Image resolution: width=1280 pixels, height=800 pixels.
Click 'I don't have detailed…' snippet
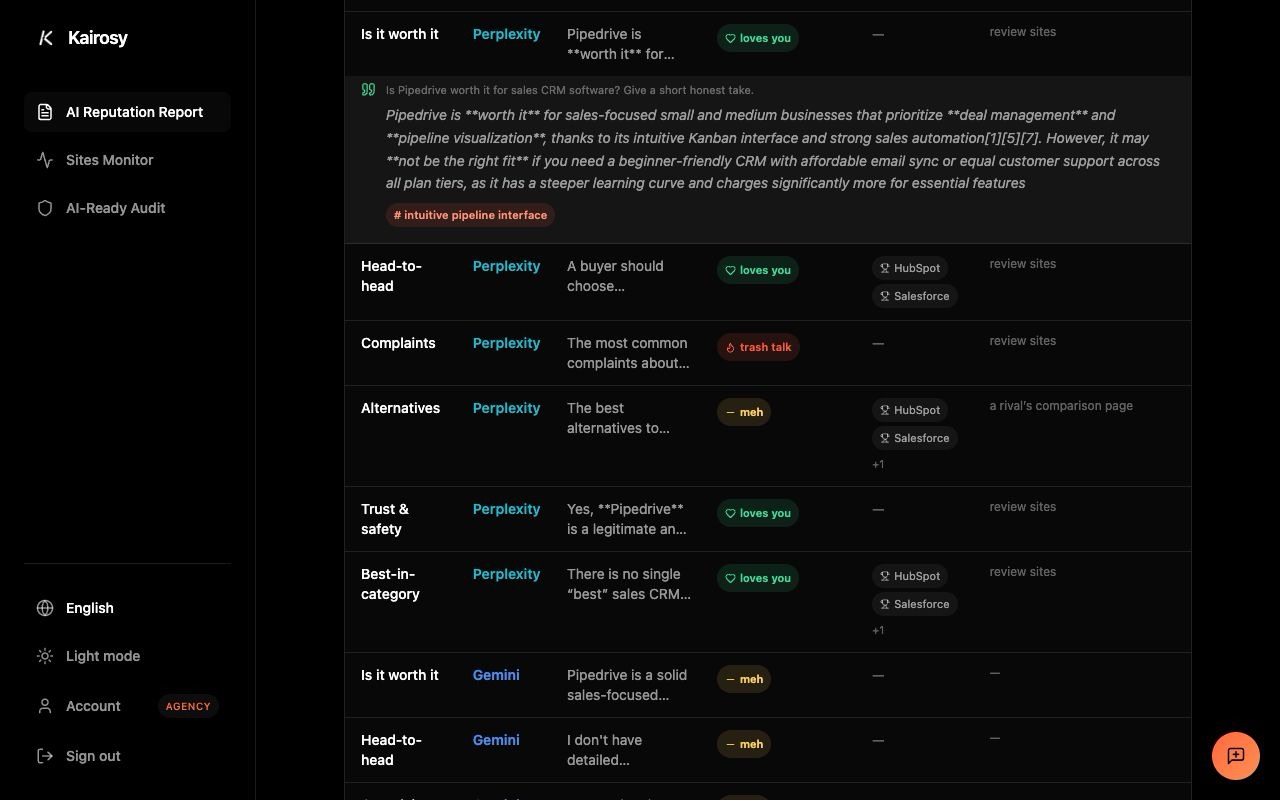point(605,750)
